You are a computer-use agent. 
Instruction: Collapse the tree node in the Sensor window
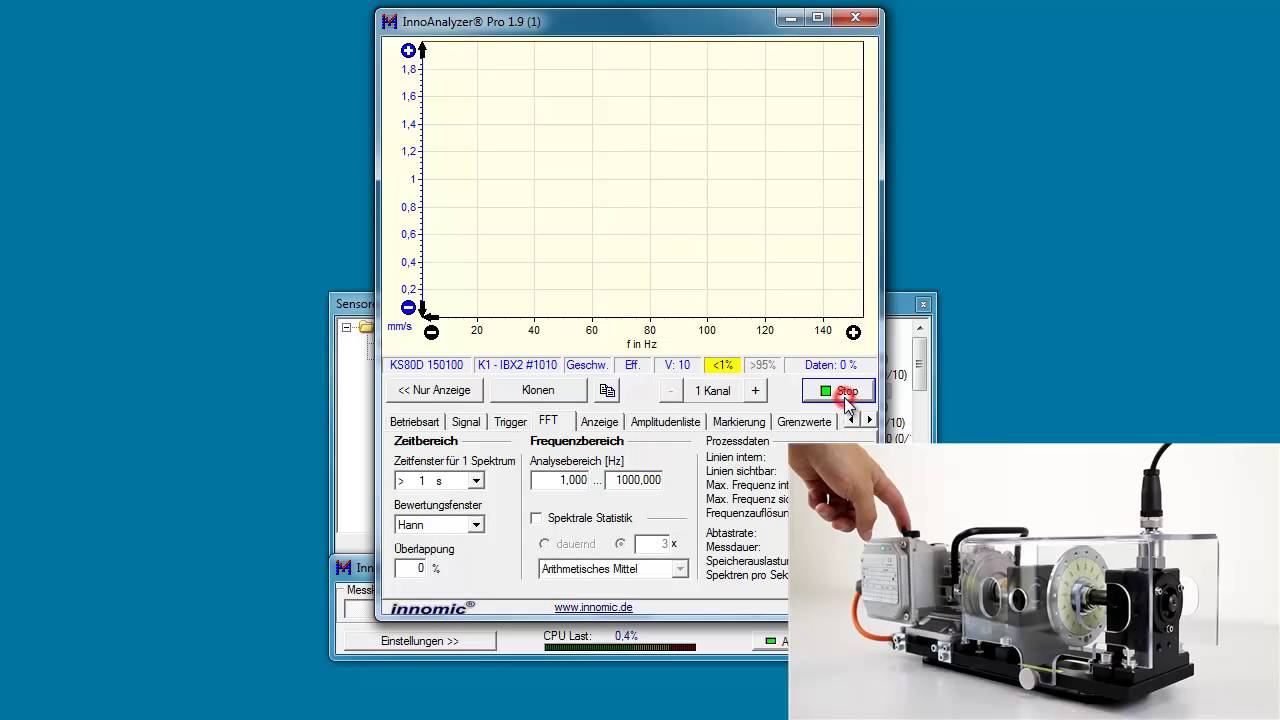pyautogui.click(x=346, y=327)
